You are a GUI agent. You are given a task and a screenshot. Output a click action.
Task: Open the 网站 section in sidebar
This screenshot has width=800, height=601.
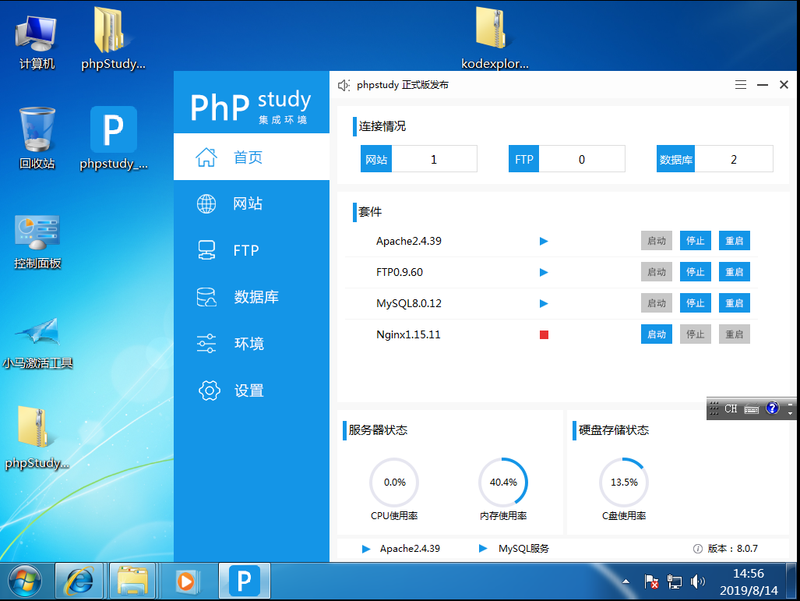coord(251,204)
